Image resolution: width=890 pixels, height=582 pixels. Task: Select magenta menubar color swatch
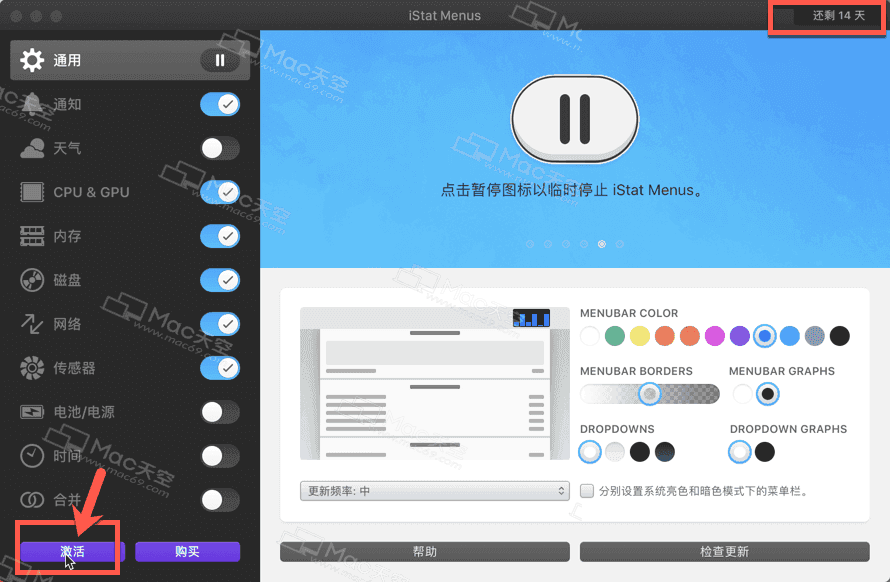(715, 336)
